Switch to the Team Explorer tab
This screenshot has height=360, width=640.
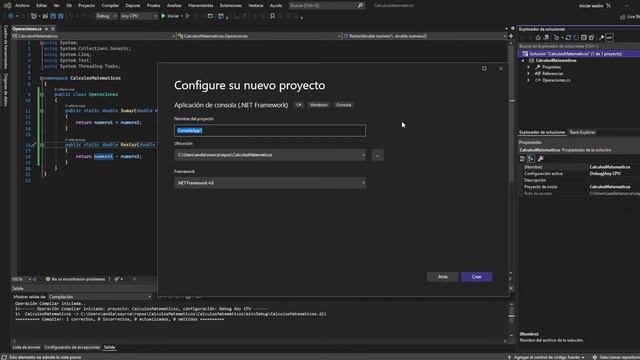[582, 132]
